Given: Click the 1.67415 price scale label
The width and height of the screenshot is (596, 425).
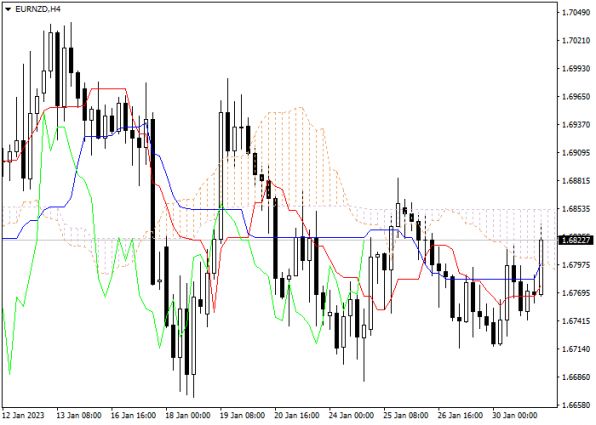Looking at the screenshot, I should [577, 321].
